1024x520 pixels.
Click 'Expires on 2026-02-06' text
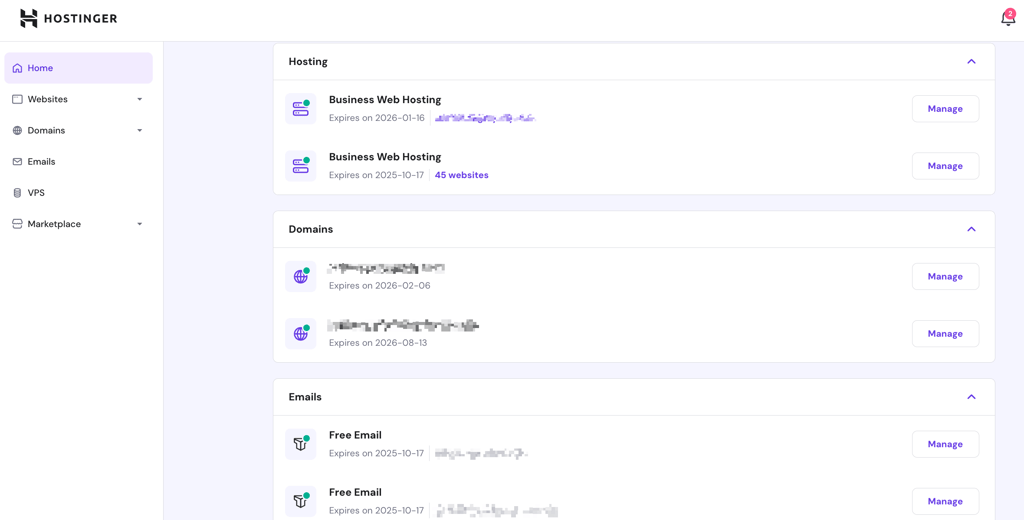[379, 285]
